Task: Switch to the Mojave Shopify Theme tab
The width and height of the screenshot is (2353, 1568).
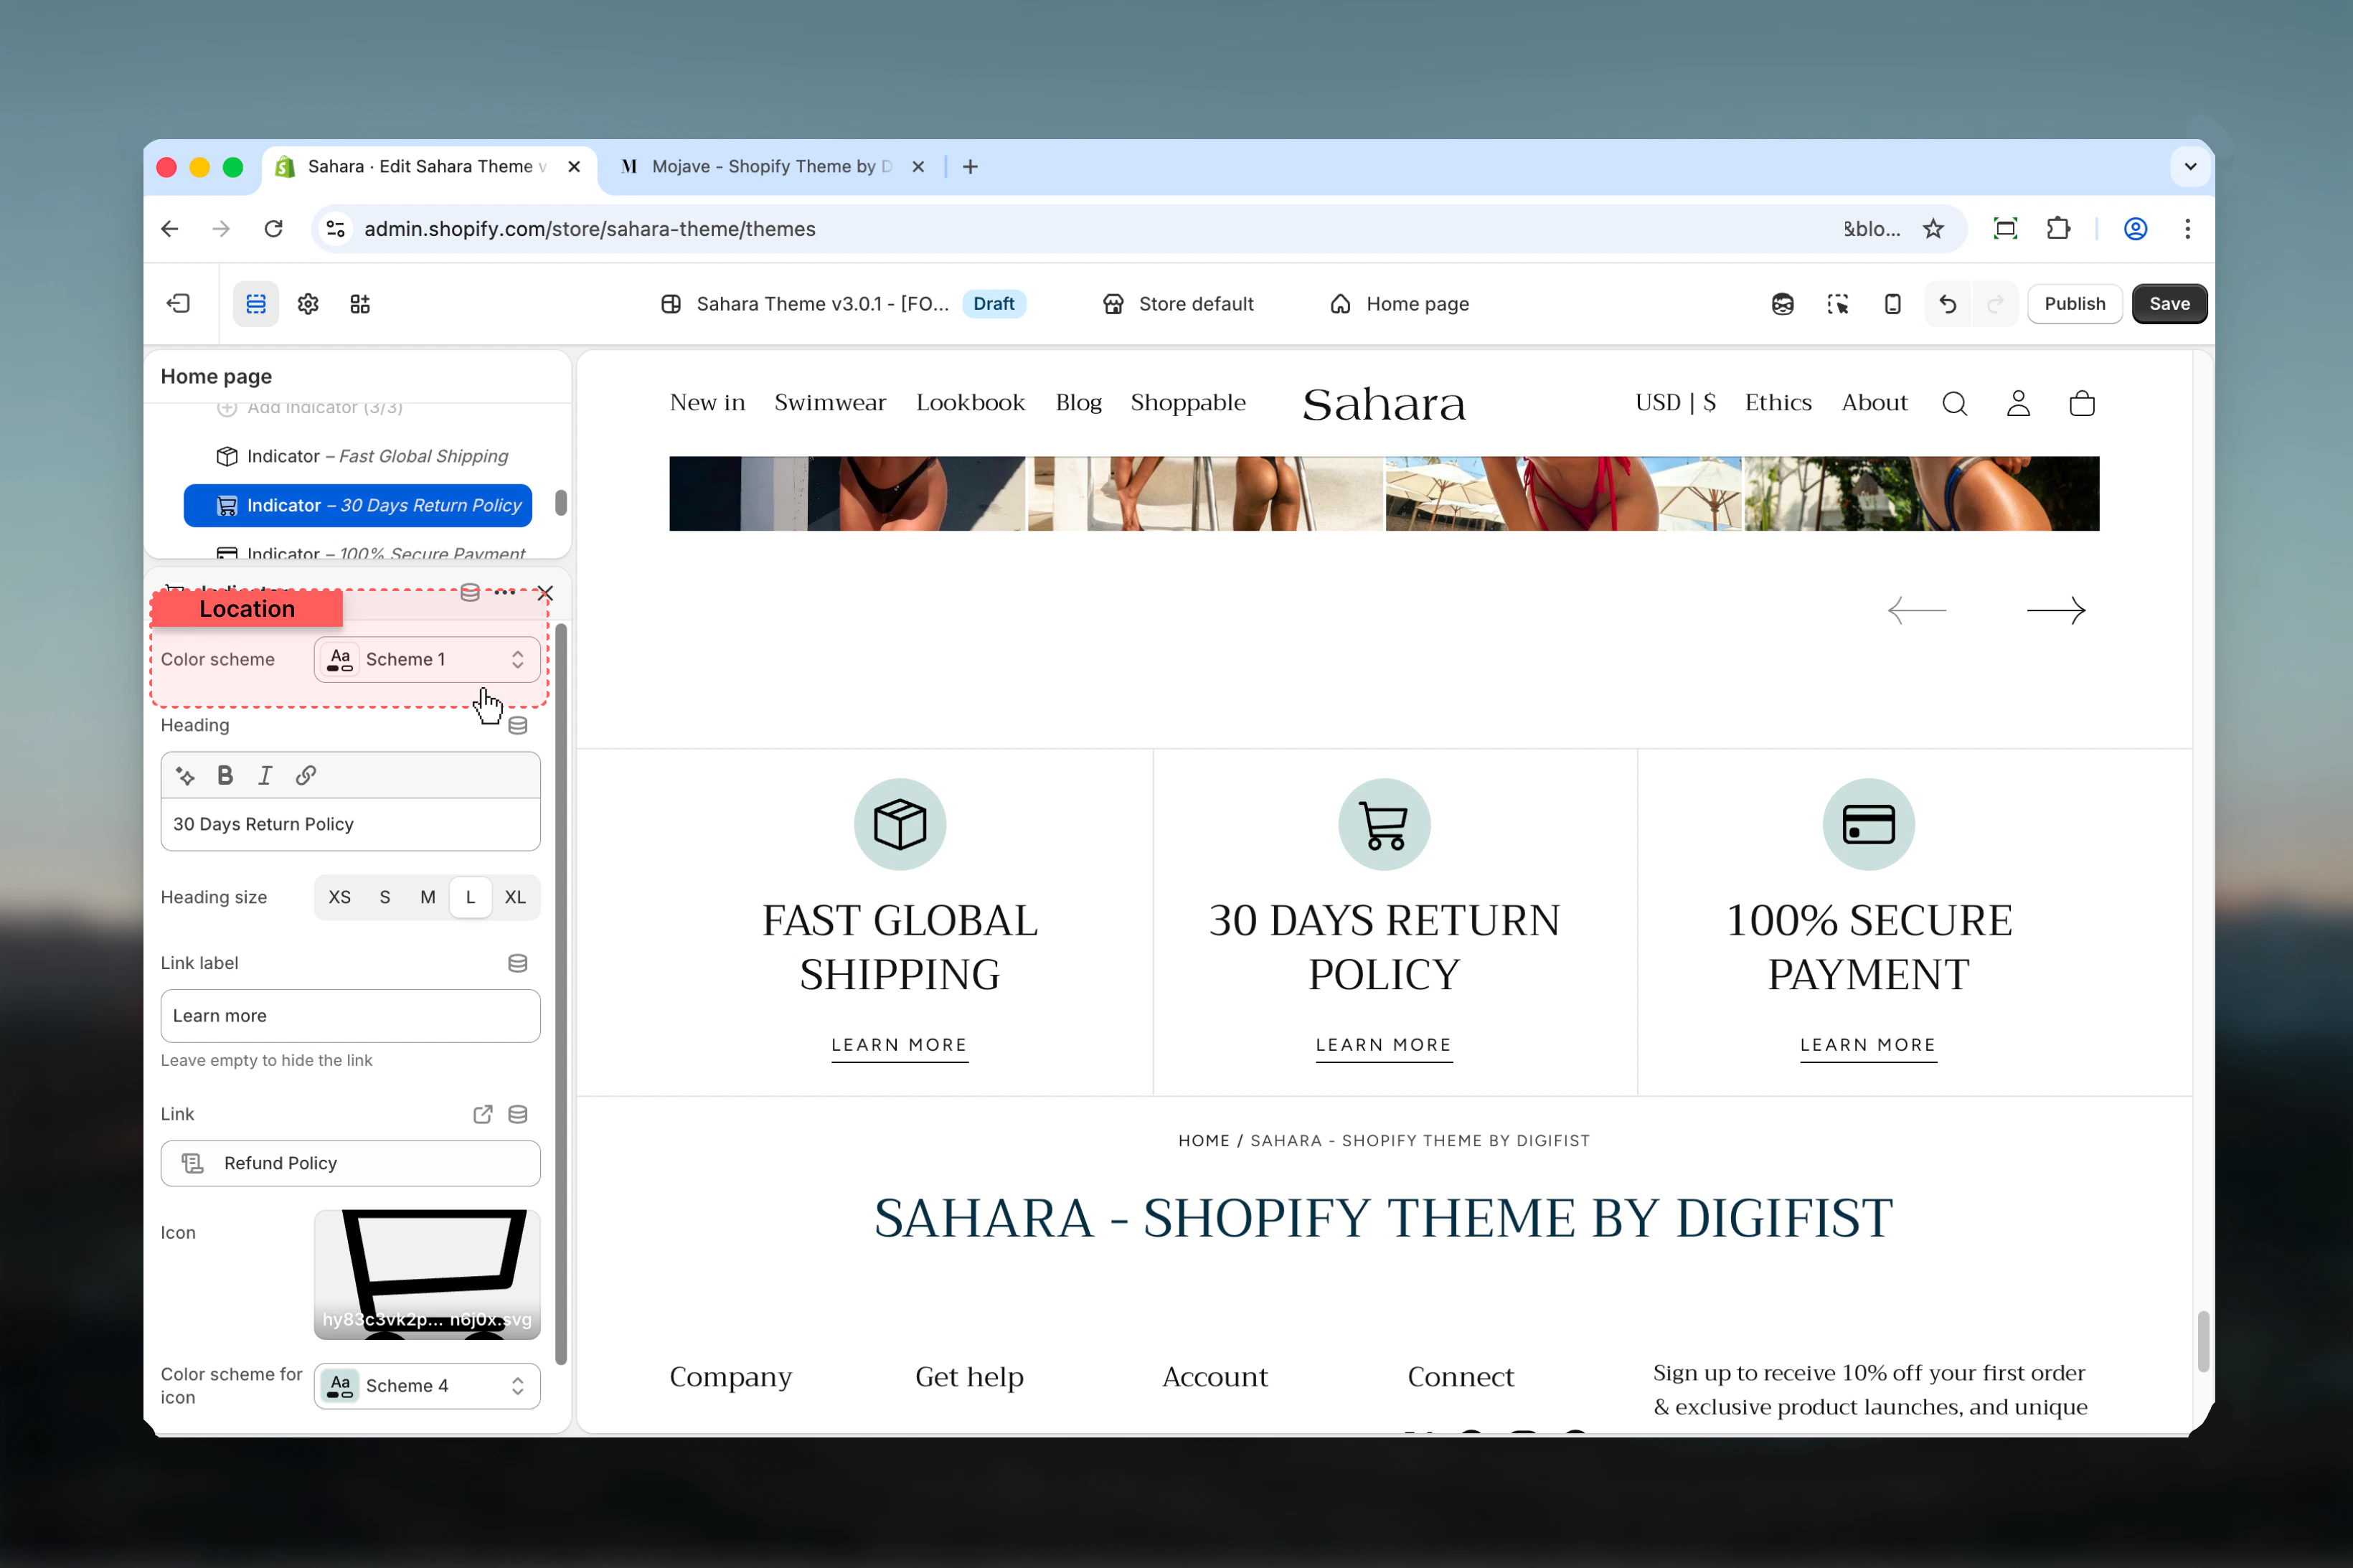Action: pyautogui.click(x=771, y=167)
